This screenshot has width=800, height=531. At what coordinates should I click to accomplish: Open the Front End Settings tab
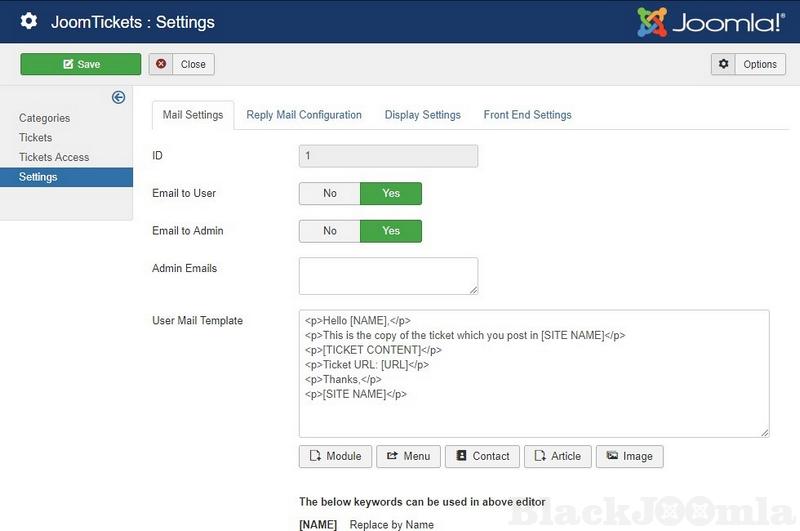(527, 115)
